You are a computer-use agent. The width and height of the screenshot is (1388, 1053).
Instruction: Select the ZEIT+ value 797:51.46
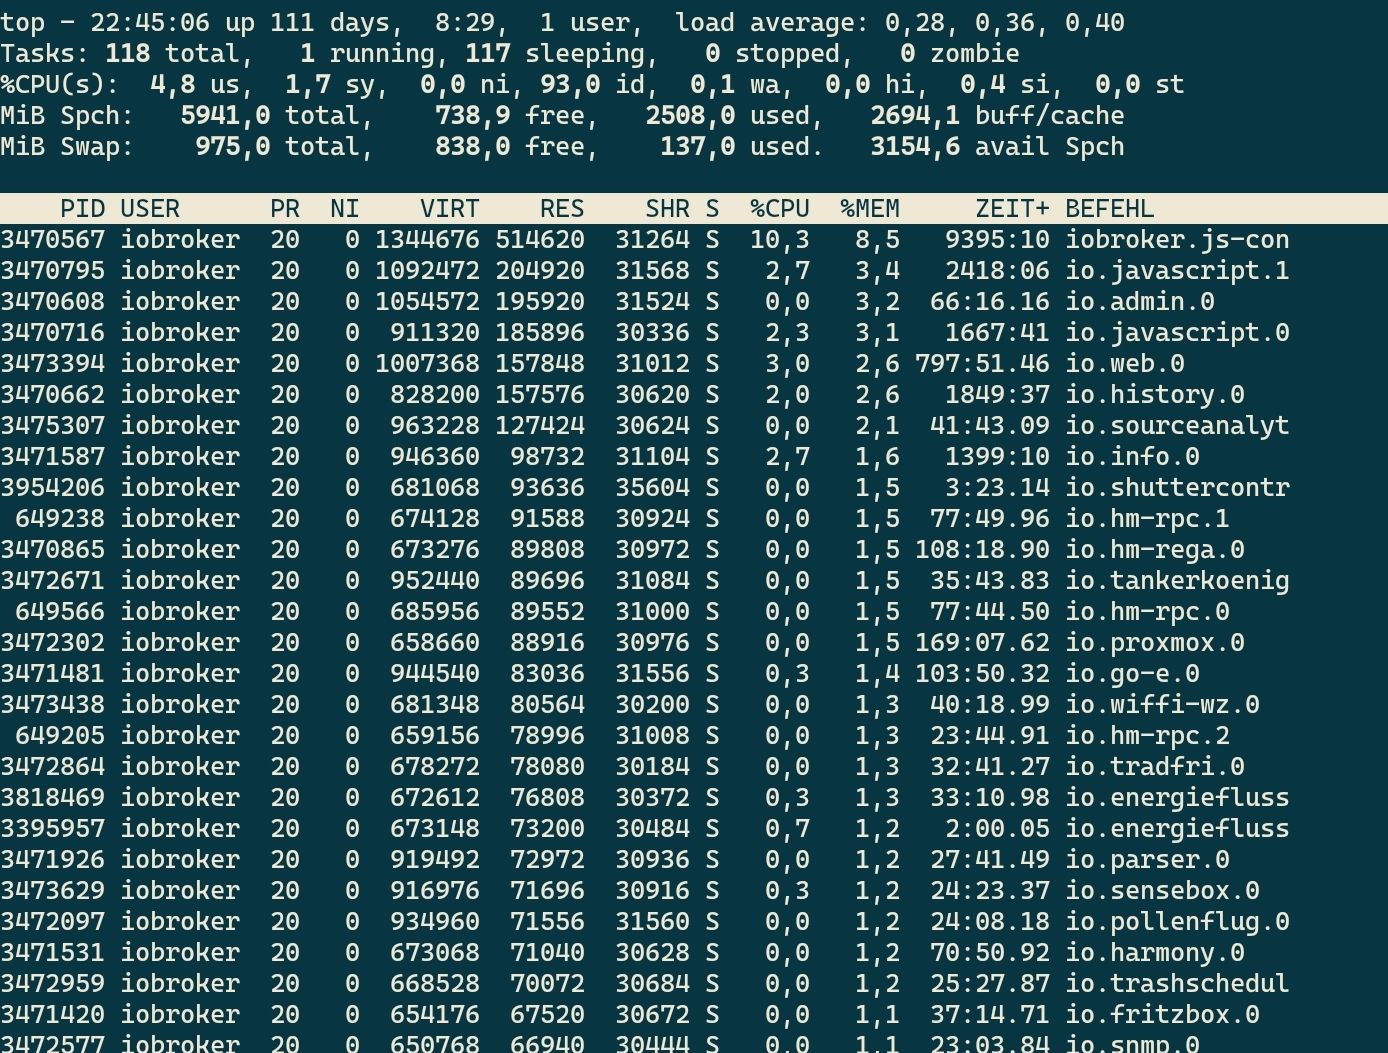click(x=982, y=364)
